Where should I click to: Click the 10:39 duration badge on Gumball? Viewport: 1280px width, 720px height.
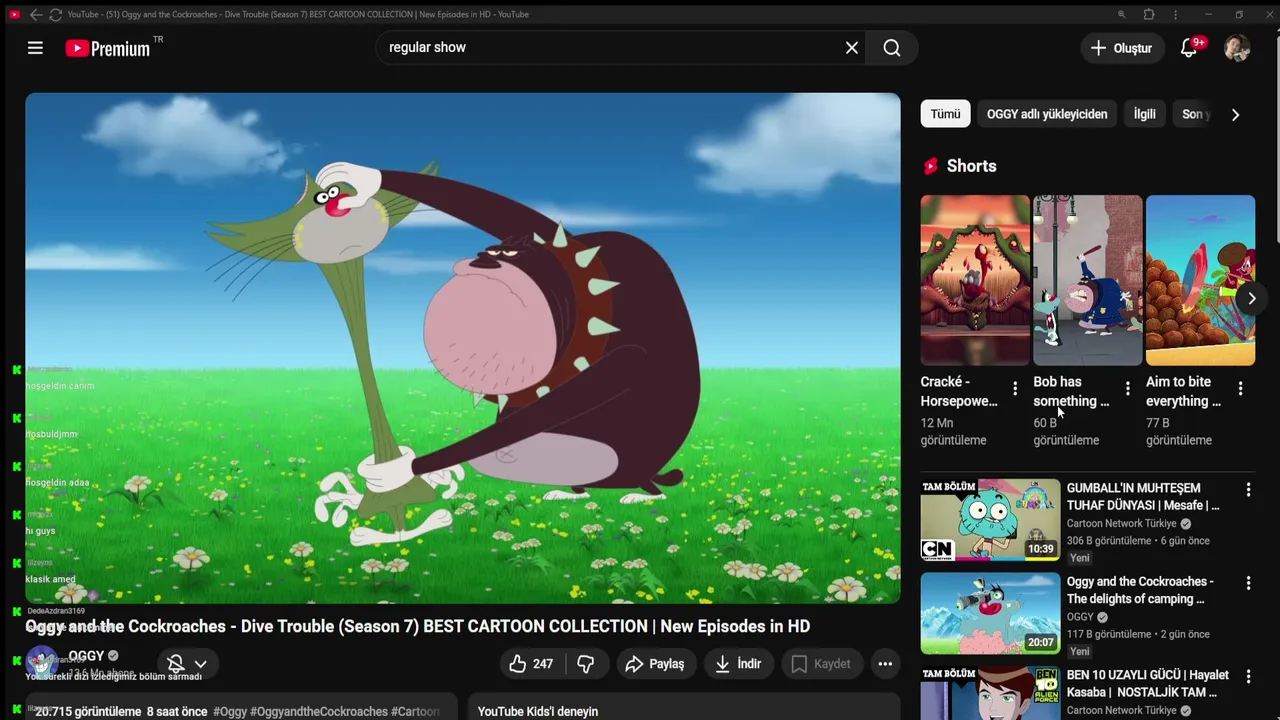point(1041,549)
